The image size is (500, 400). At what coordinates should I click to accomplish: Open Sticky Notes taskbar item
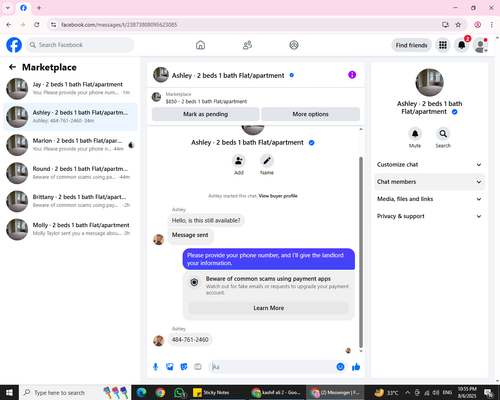(217, 393)
